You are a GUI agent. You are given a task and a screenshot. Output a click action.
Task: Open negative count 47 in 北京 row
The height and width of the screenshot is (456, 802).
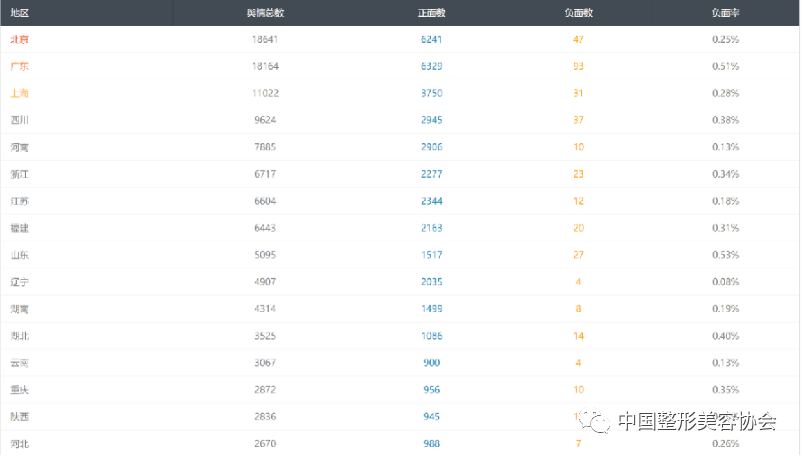tap(578, 39)
